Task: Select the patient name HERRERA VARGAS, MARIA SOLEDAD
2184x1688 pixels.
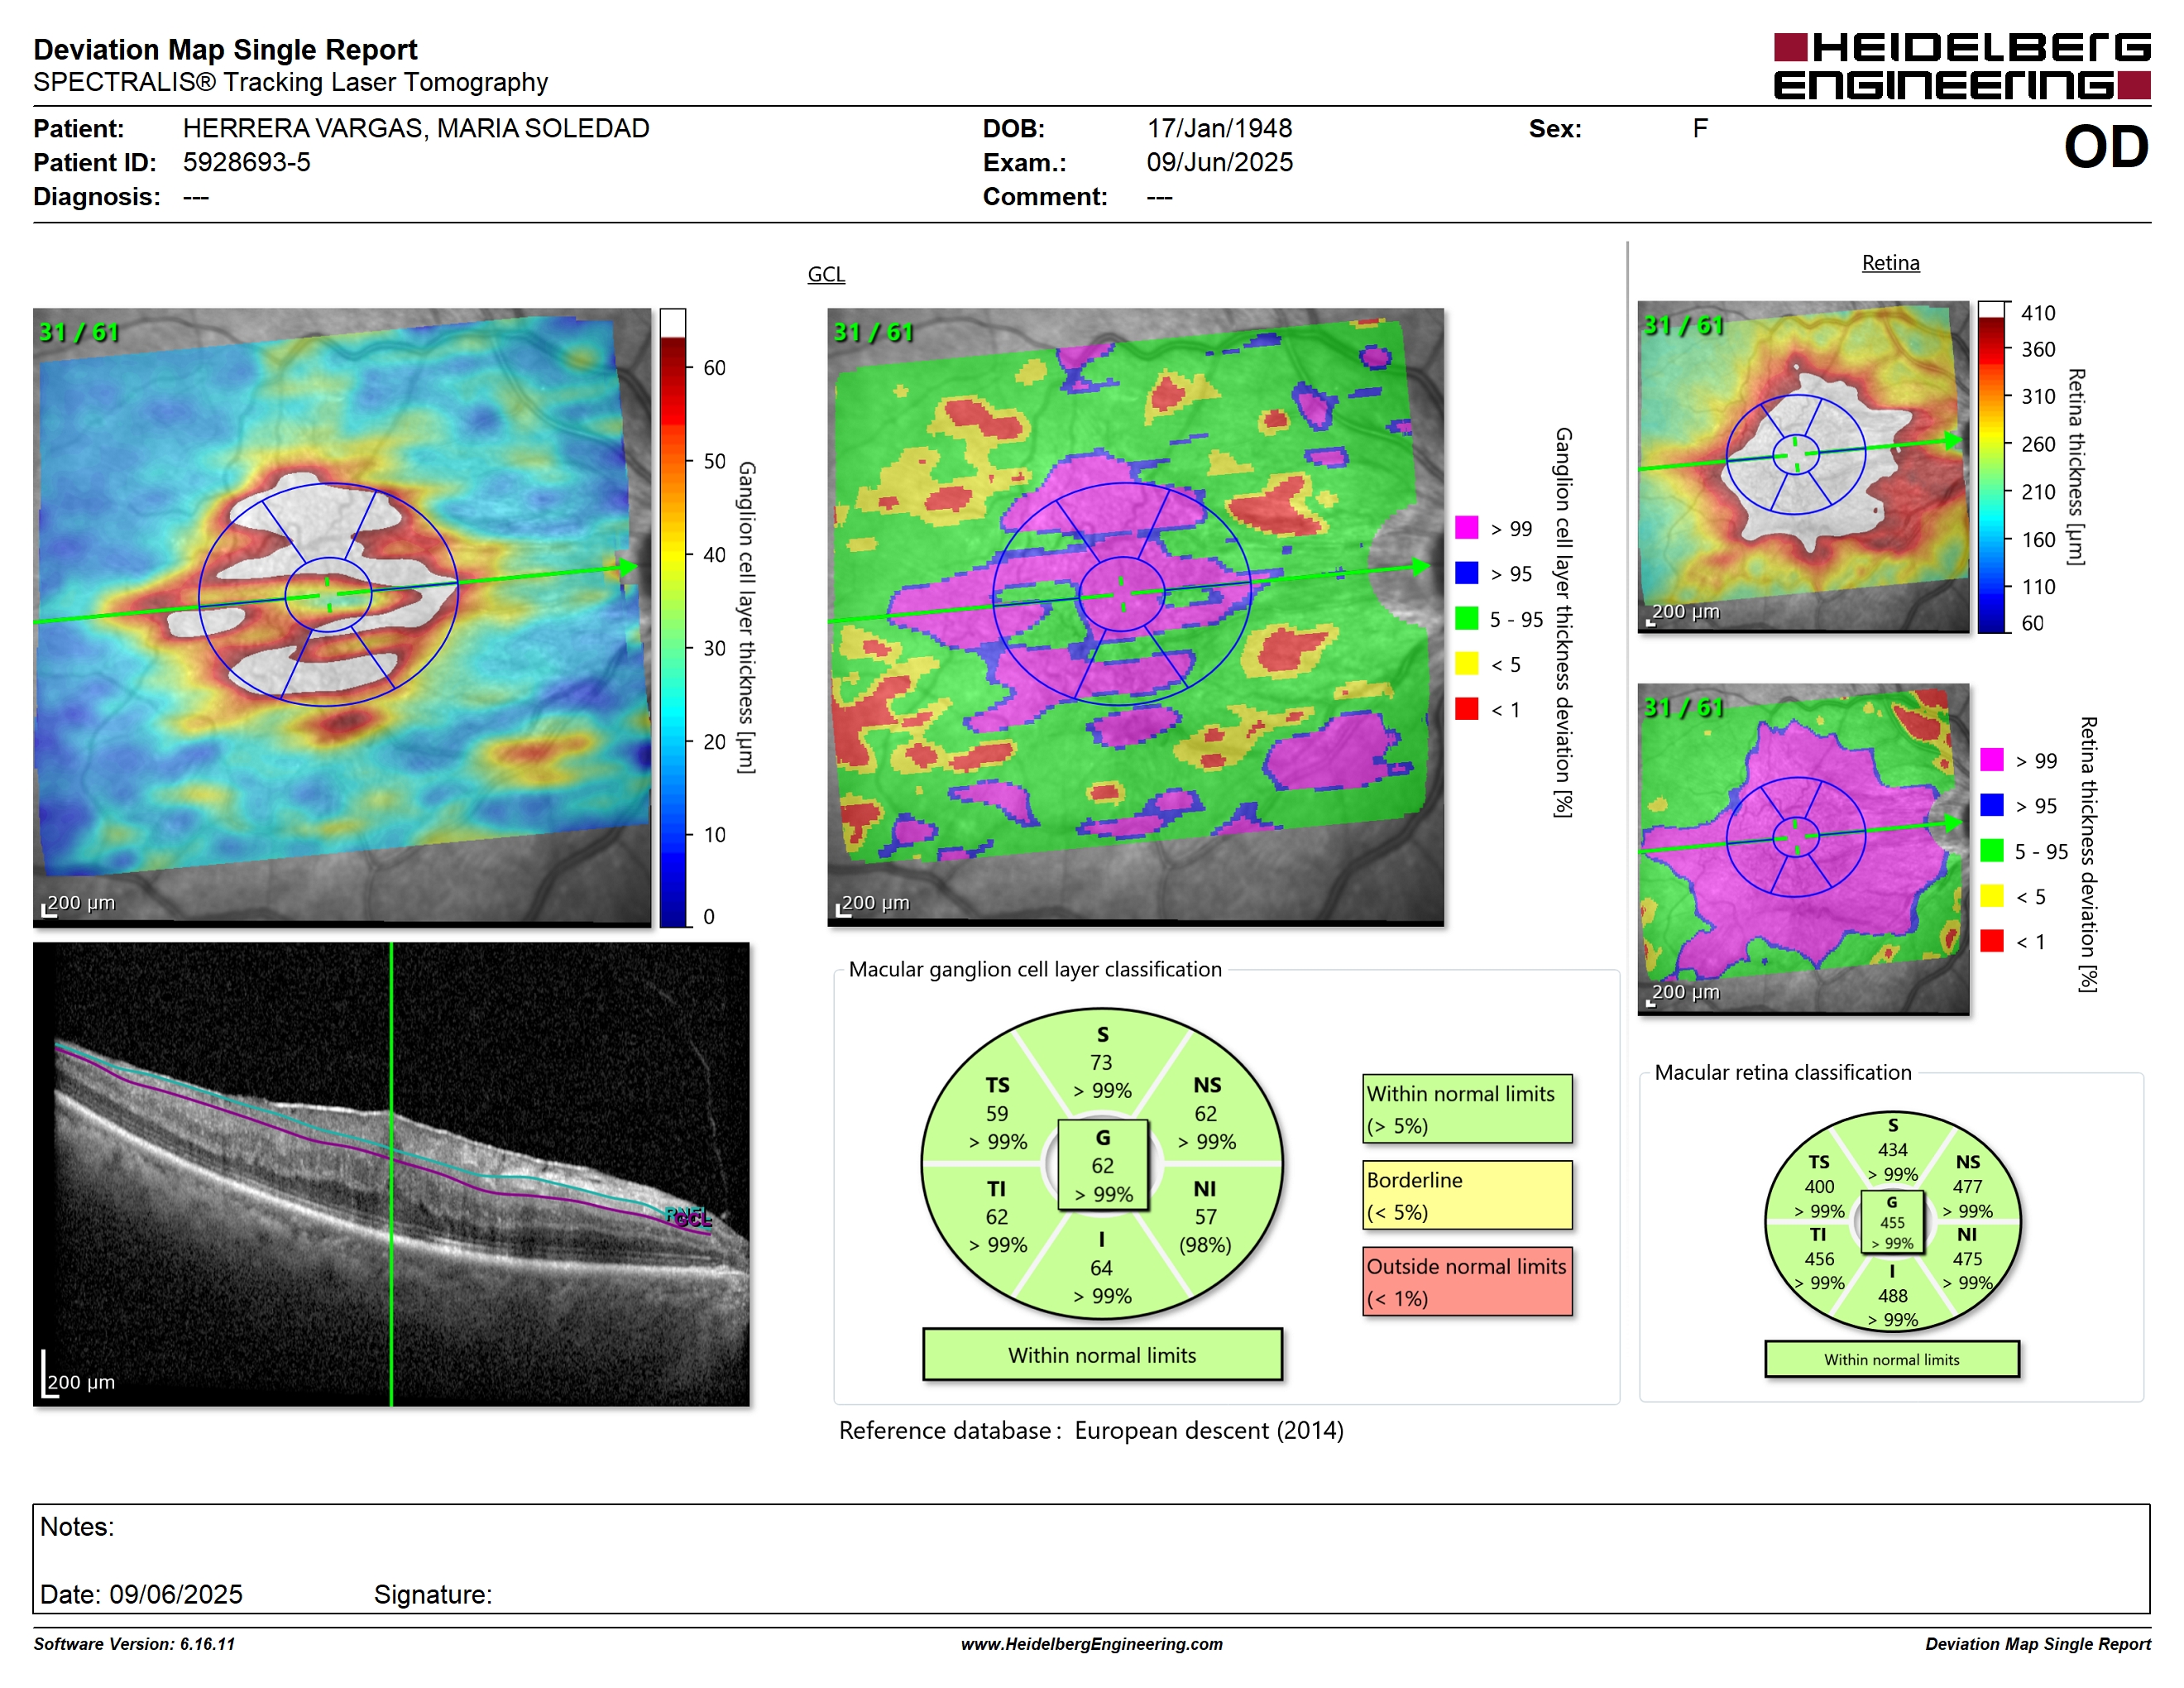Action: tap(416, 128)
